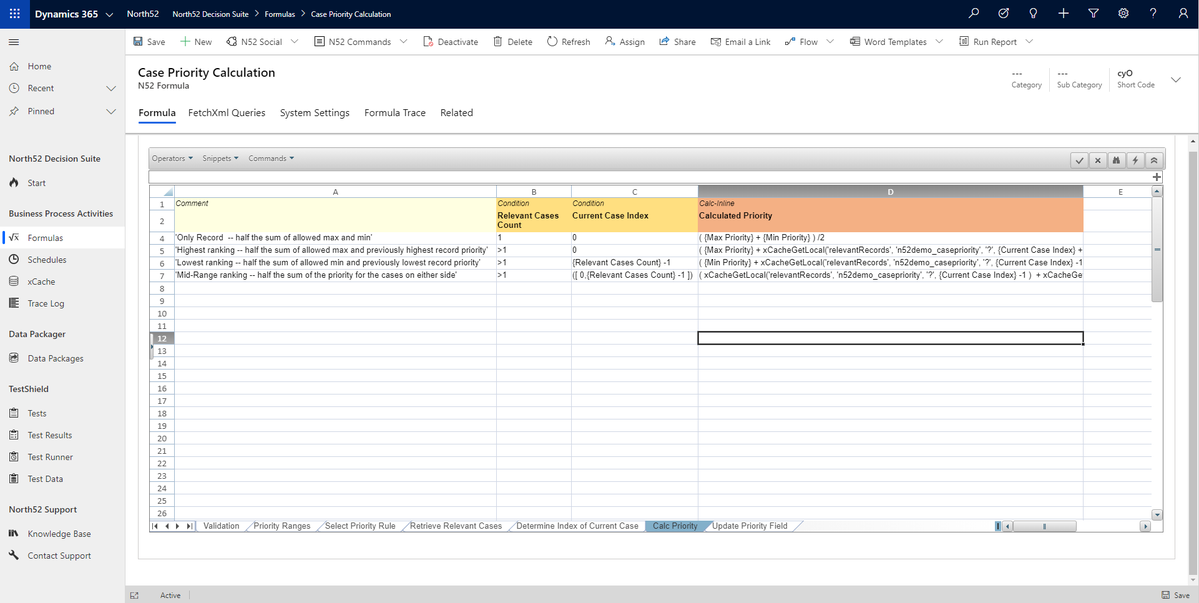Click the lightbulb assistant icon
Viewport: 1199px width, 603px height.
[x=1034, y=14]
